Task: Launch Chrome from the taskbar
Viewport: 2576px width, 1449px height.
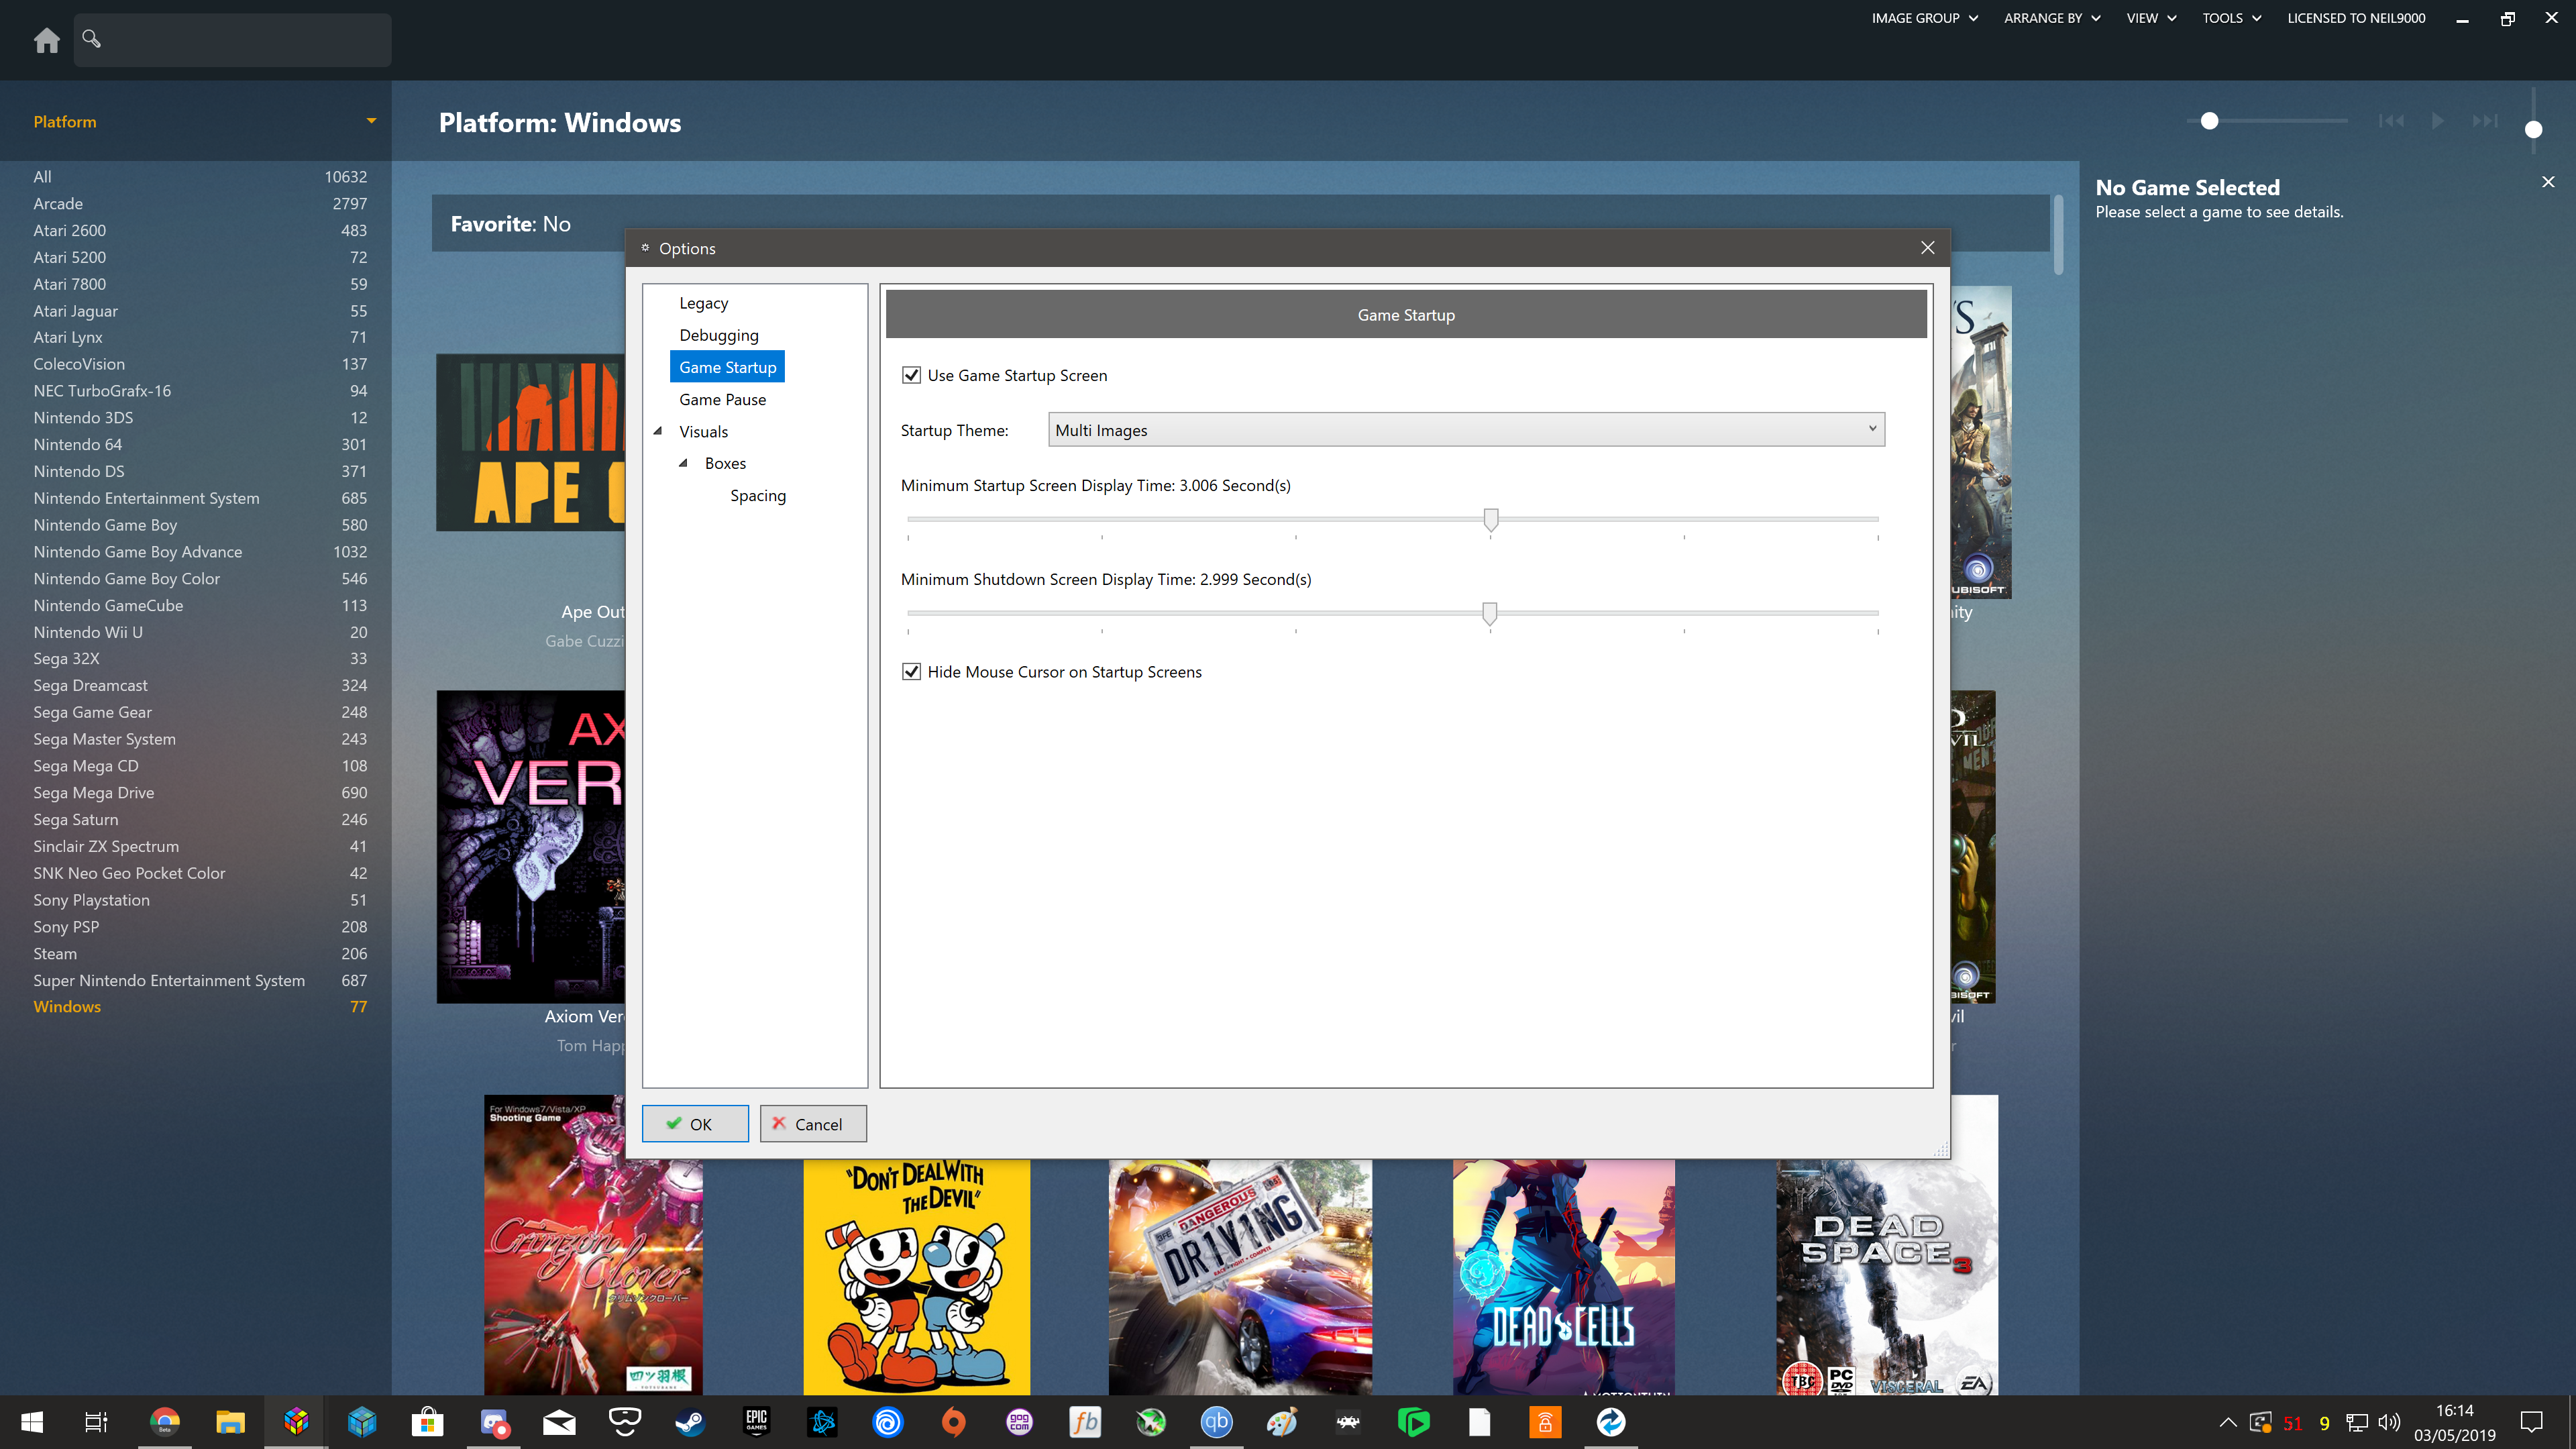Action: point(165,1422)
